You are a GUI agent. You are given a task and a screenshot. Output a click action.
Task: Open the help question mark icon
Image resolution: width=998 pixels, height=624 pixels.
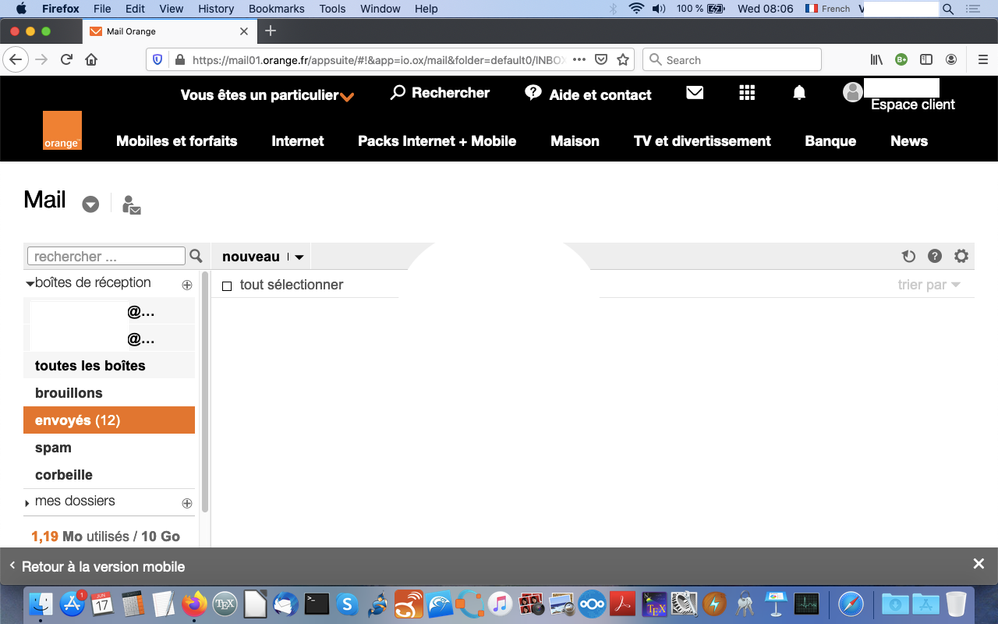tap(935, 256)
